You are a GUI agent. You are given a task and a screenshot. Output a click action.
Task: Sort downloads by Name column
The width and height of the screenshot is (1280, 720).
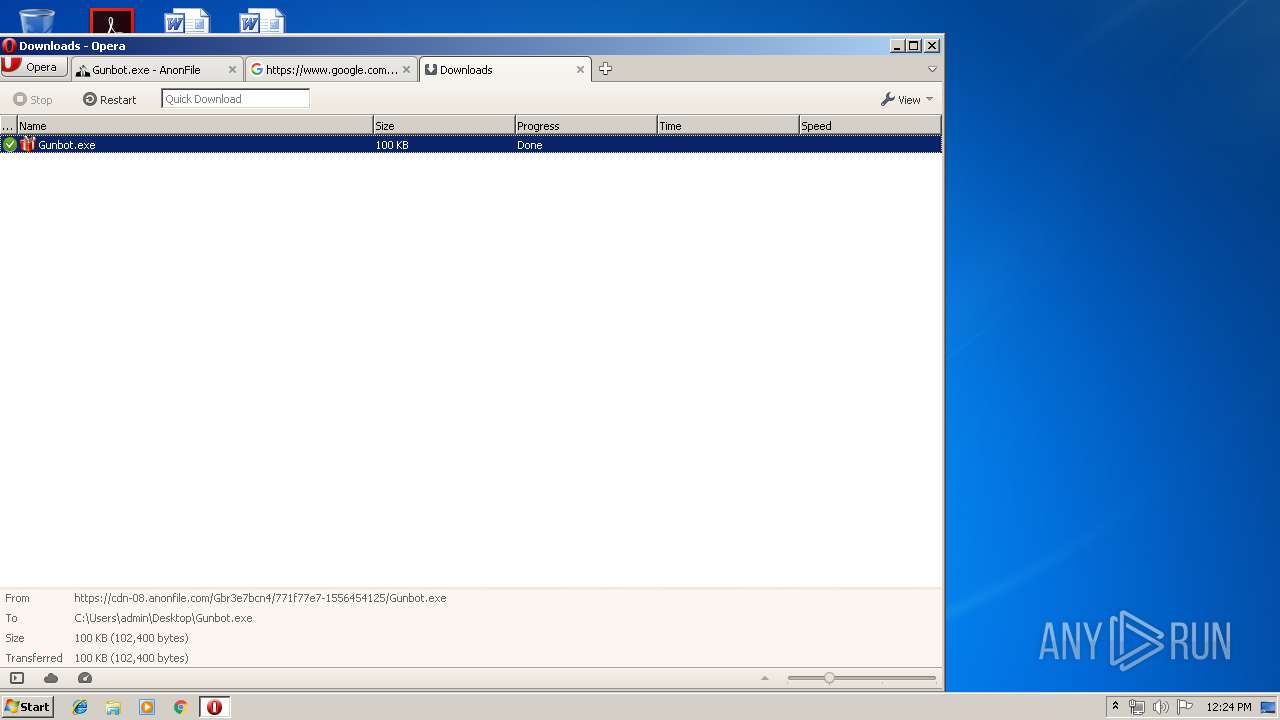point(195,125)
